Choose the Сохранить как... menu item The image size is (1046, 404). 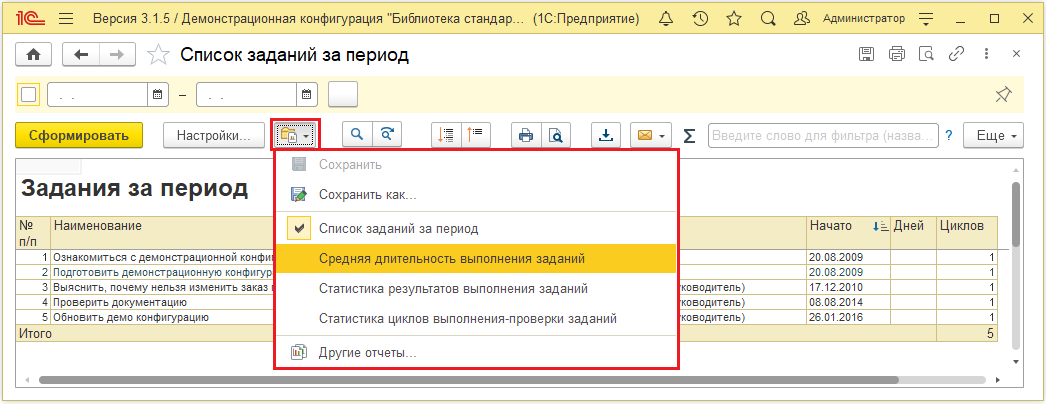tap(476, 195)
